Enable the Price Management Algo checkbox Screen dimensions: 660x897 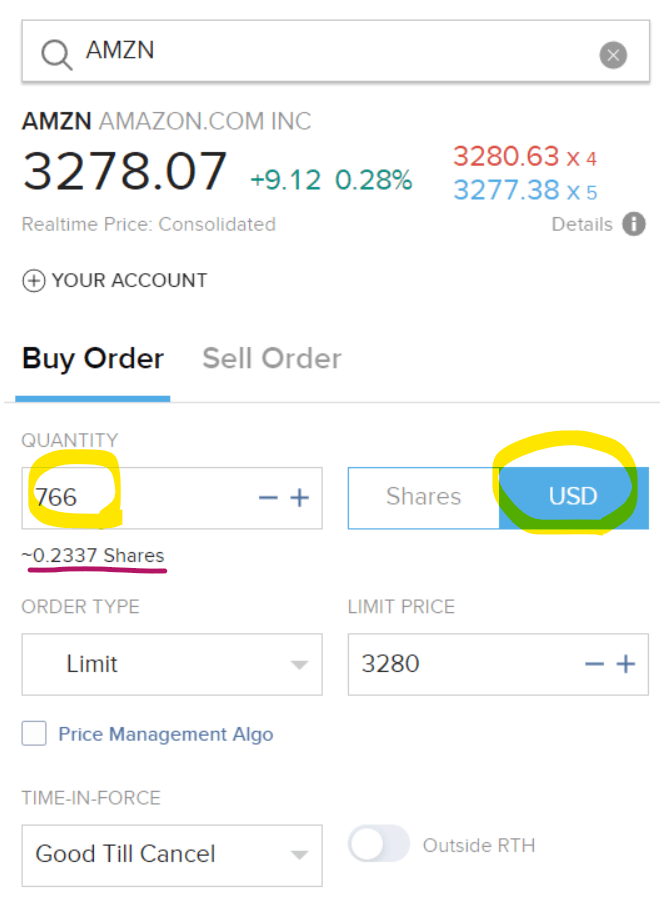(x=34, y=733)
